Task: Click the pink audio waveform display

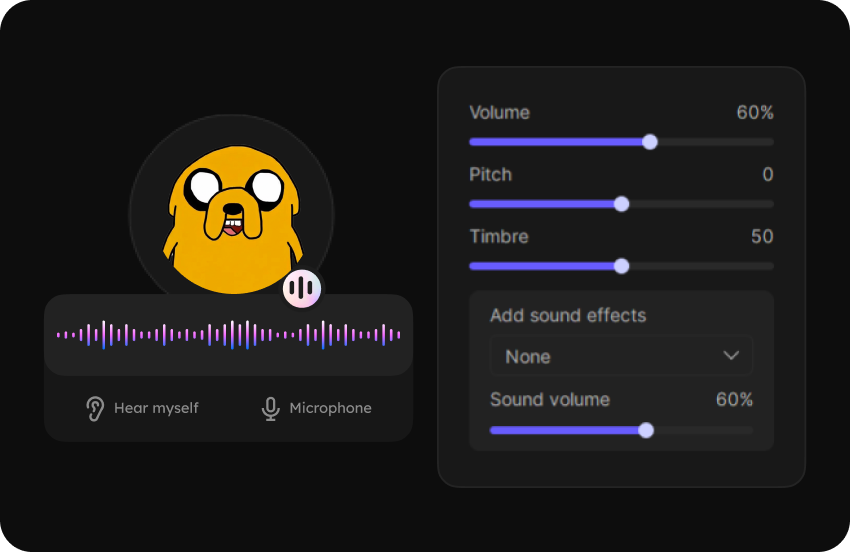Action: (x=228, y=335)
